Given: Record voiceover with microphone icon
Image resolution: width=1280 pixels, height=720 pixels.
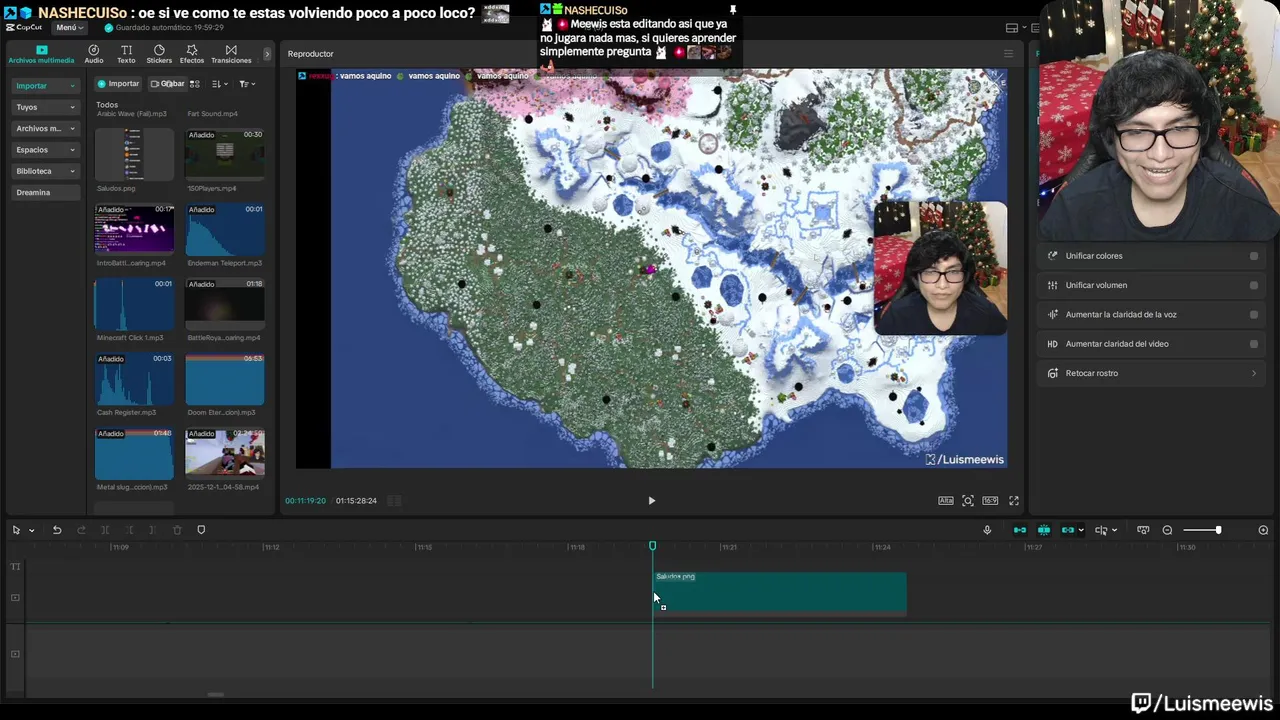Looking at the screenshot, I should coord(987,530).
